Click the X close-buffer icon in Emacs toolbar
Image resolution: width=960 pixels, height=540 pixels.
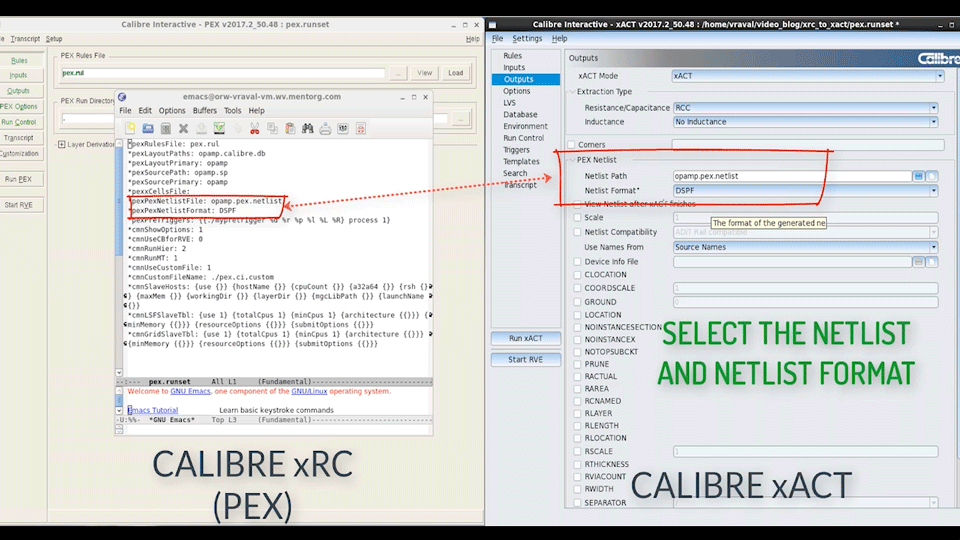coord(183,128)
